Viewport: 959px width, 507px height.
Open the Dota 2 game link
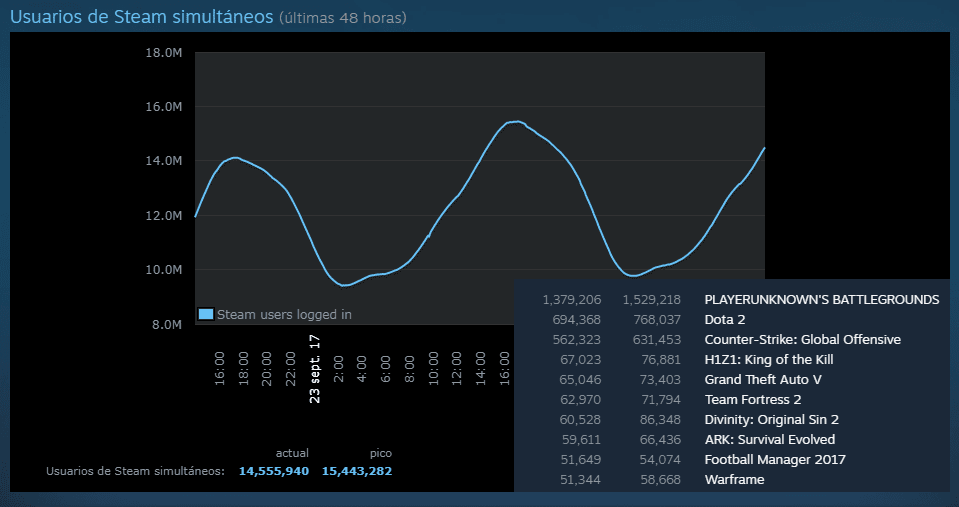[725, 319]
